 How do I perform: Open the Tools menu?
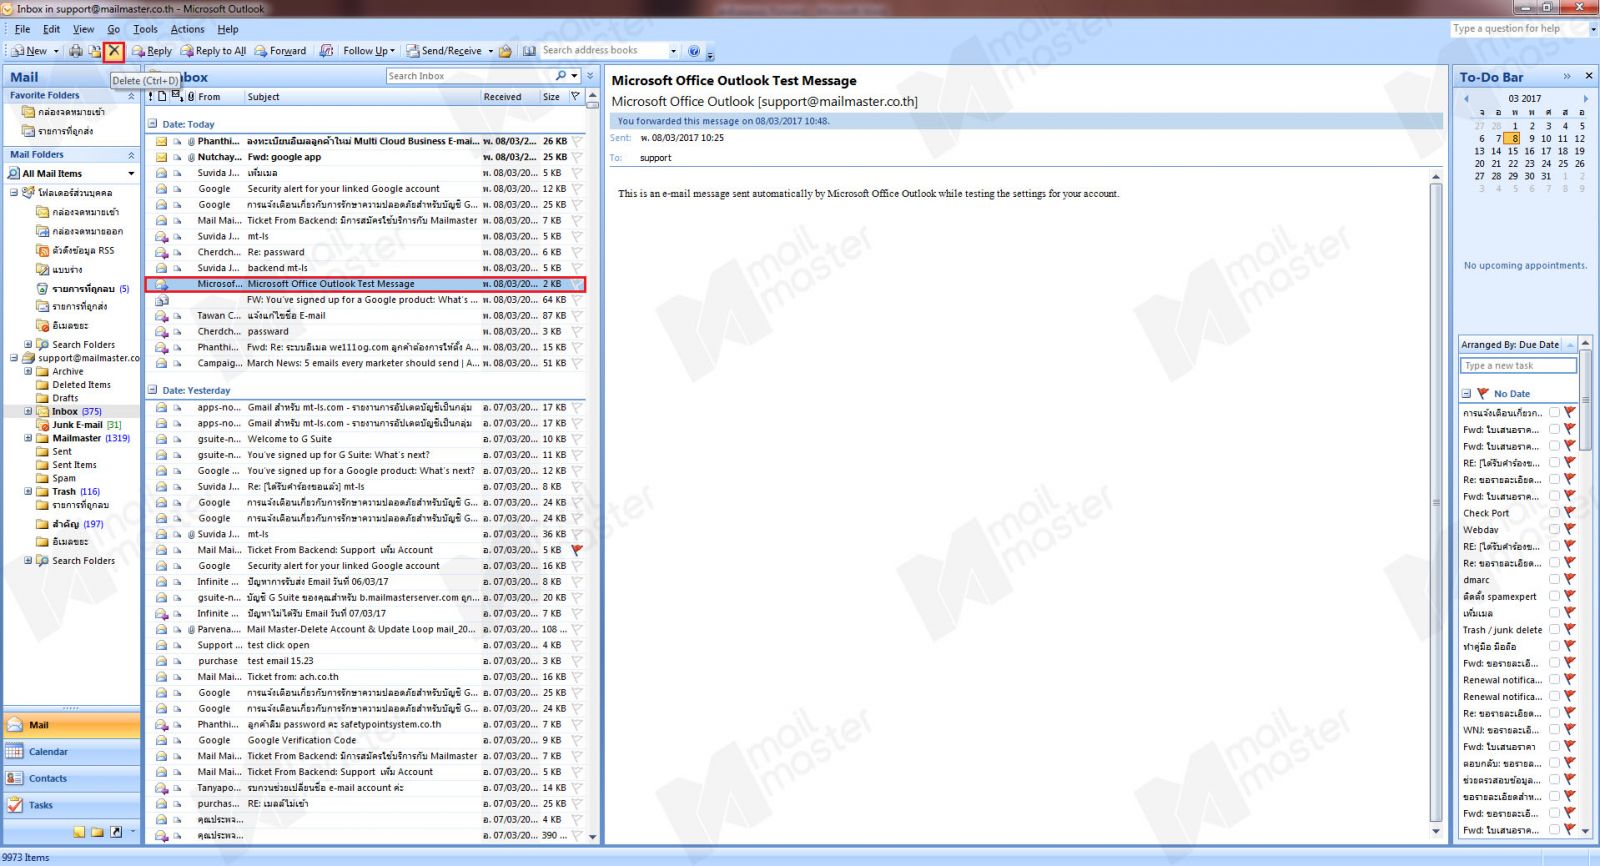point(145,29)
